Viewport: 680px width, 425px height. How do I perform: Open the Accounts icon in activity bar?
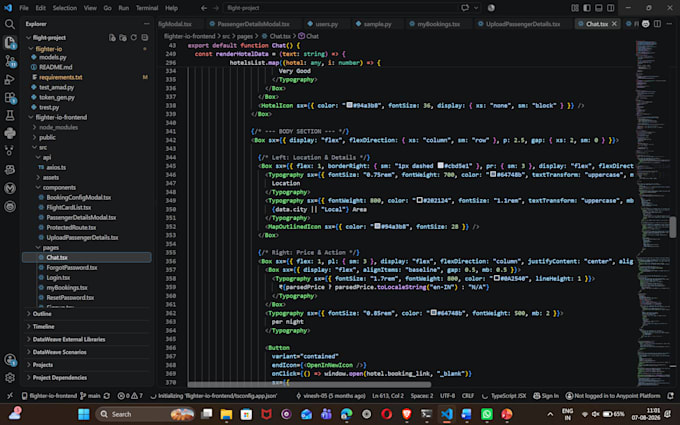pyautogui.click(x=10, y=360)
